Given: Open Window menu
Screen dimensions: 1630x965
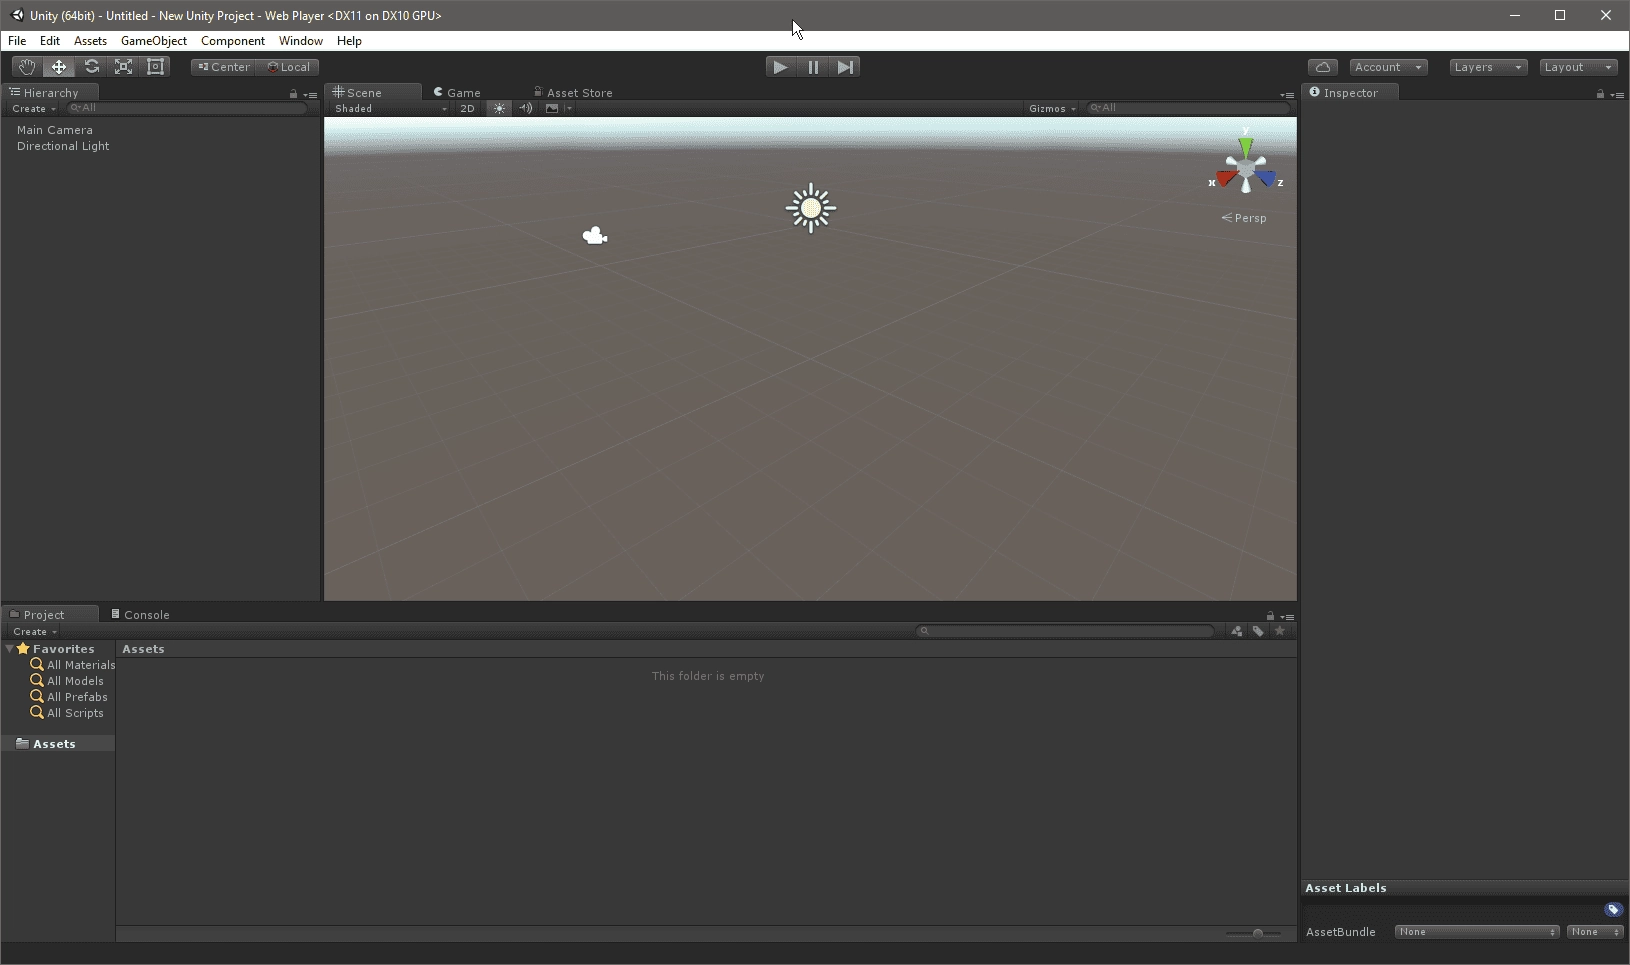Looking at the screenshot, I should coord(301,41).
